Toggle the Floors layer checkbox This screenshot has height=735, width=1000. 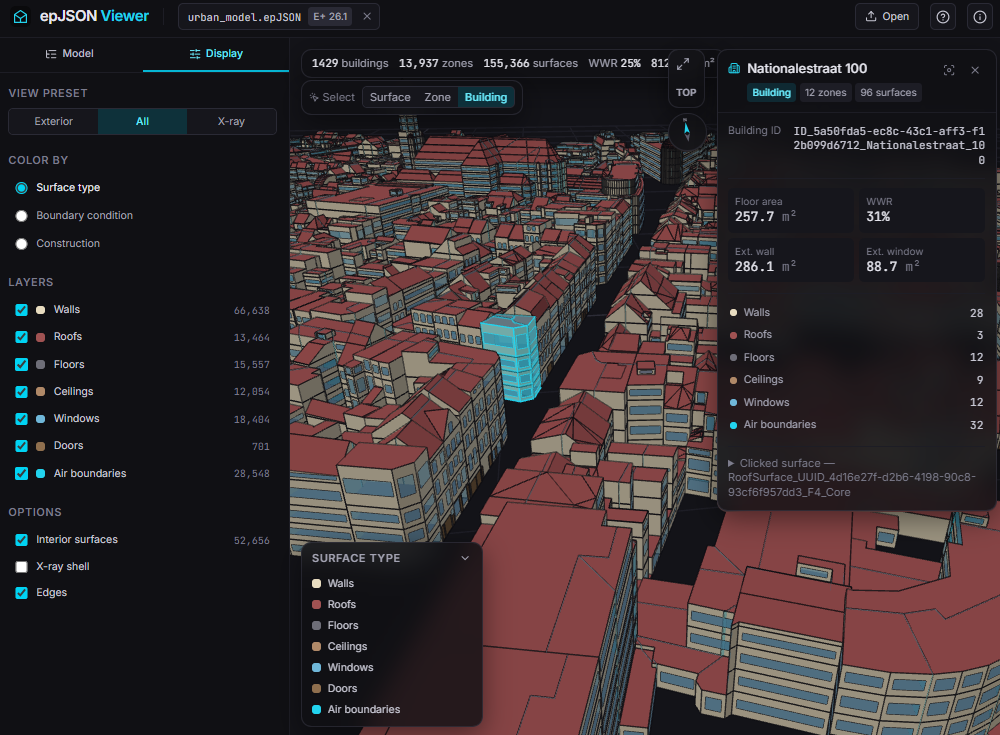[x=22, y=364]
